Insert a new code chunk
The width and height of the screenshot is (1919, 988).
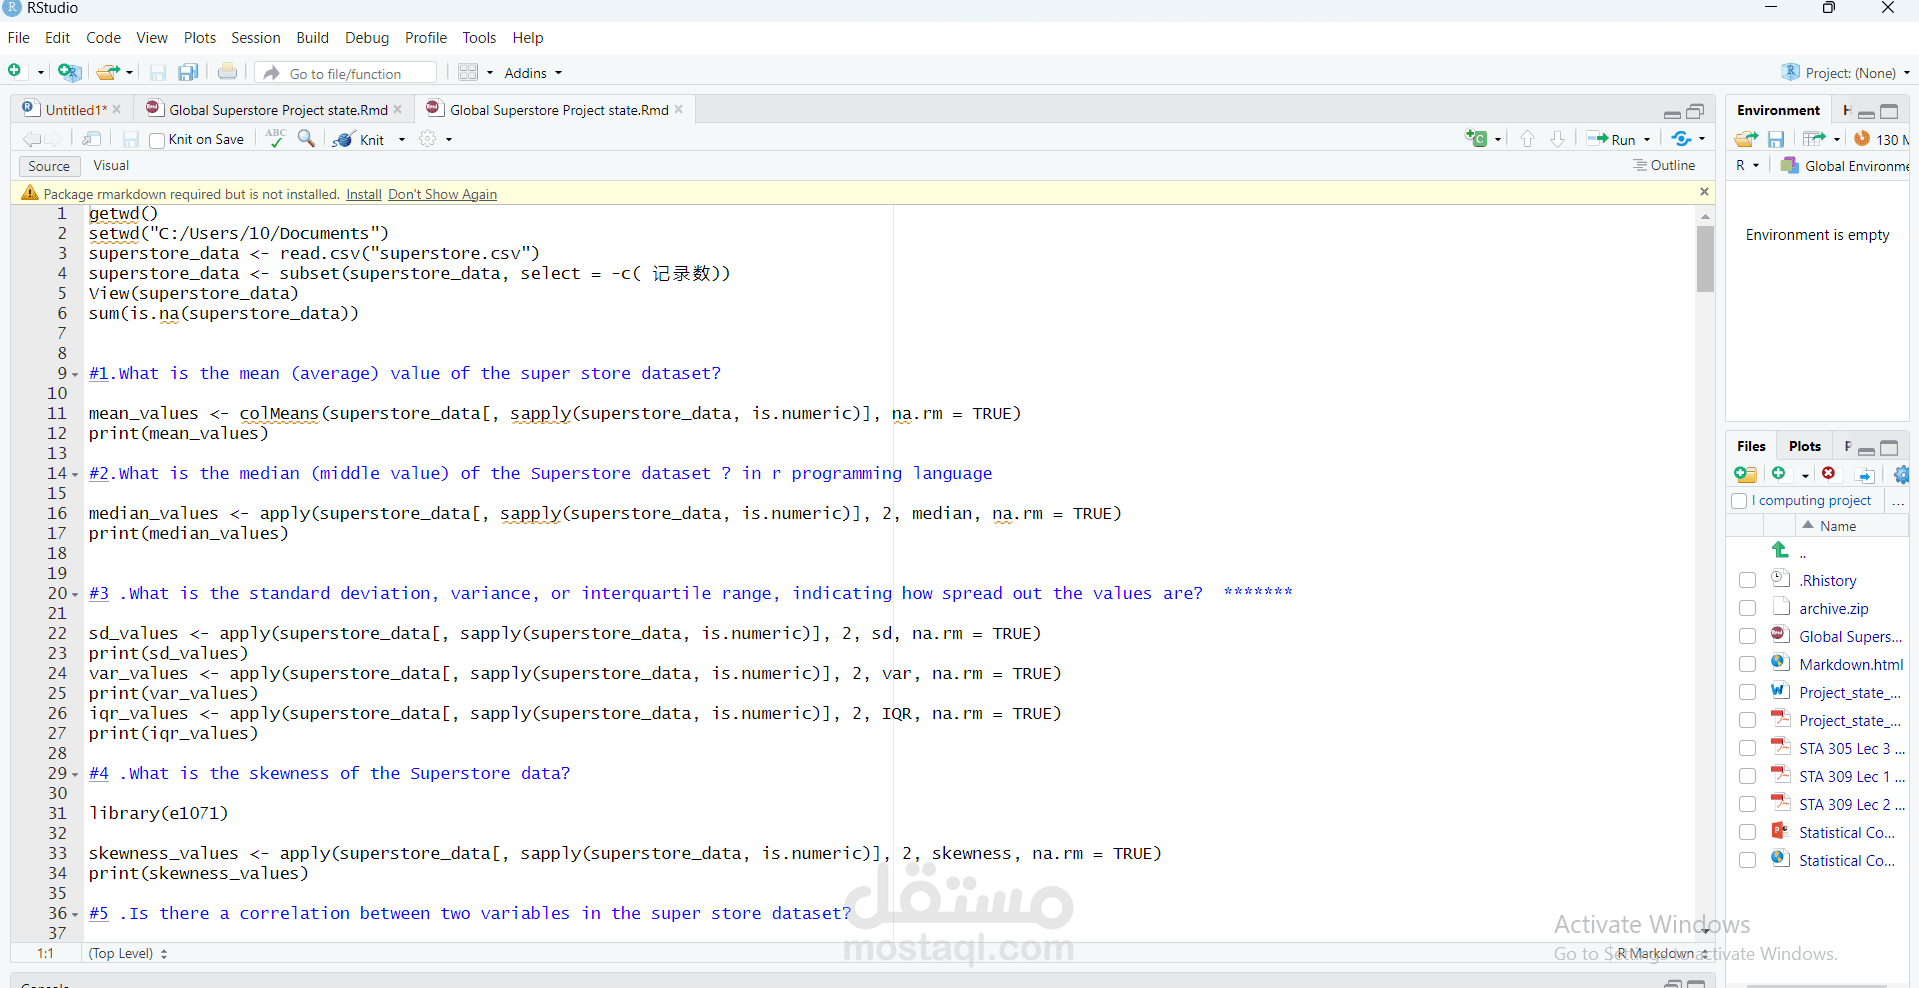[x=1477, y=139]
